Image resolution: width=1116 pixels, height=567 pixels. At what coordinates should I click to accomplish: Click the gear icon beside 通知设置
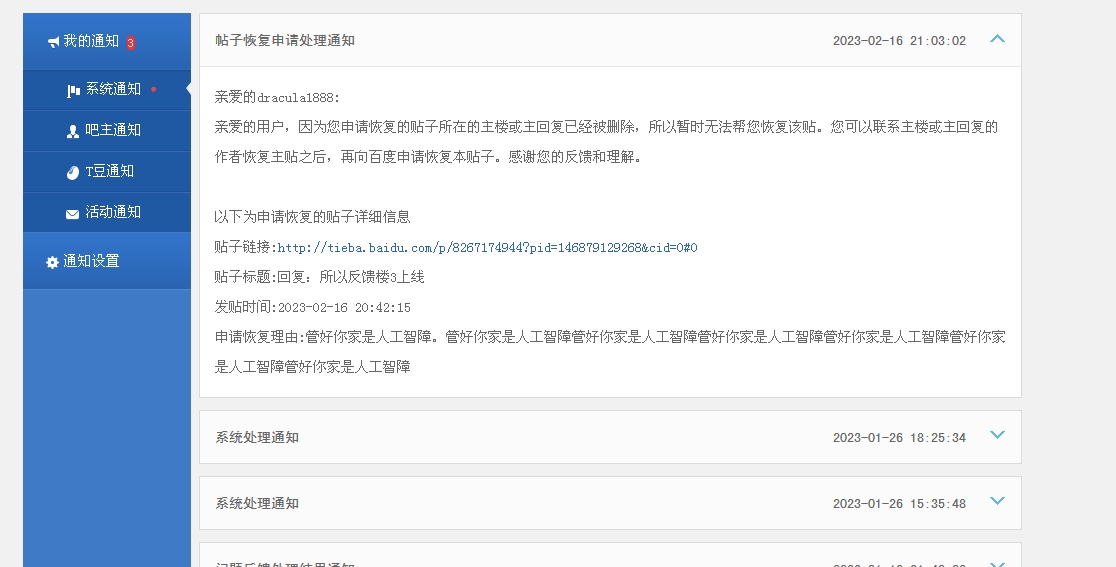click(52, 262)
